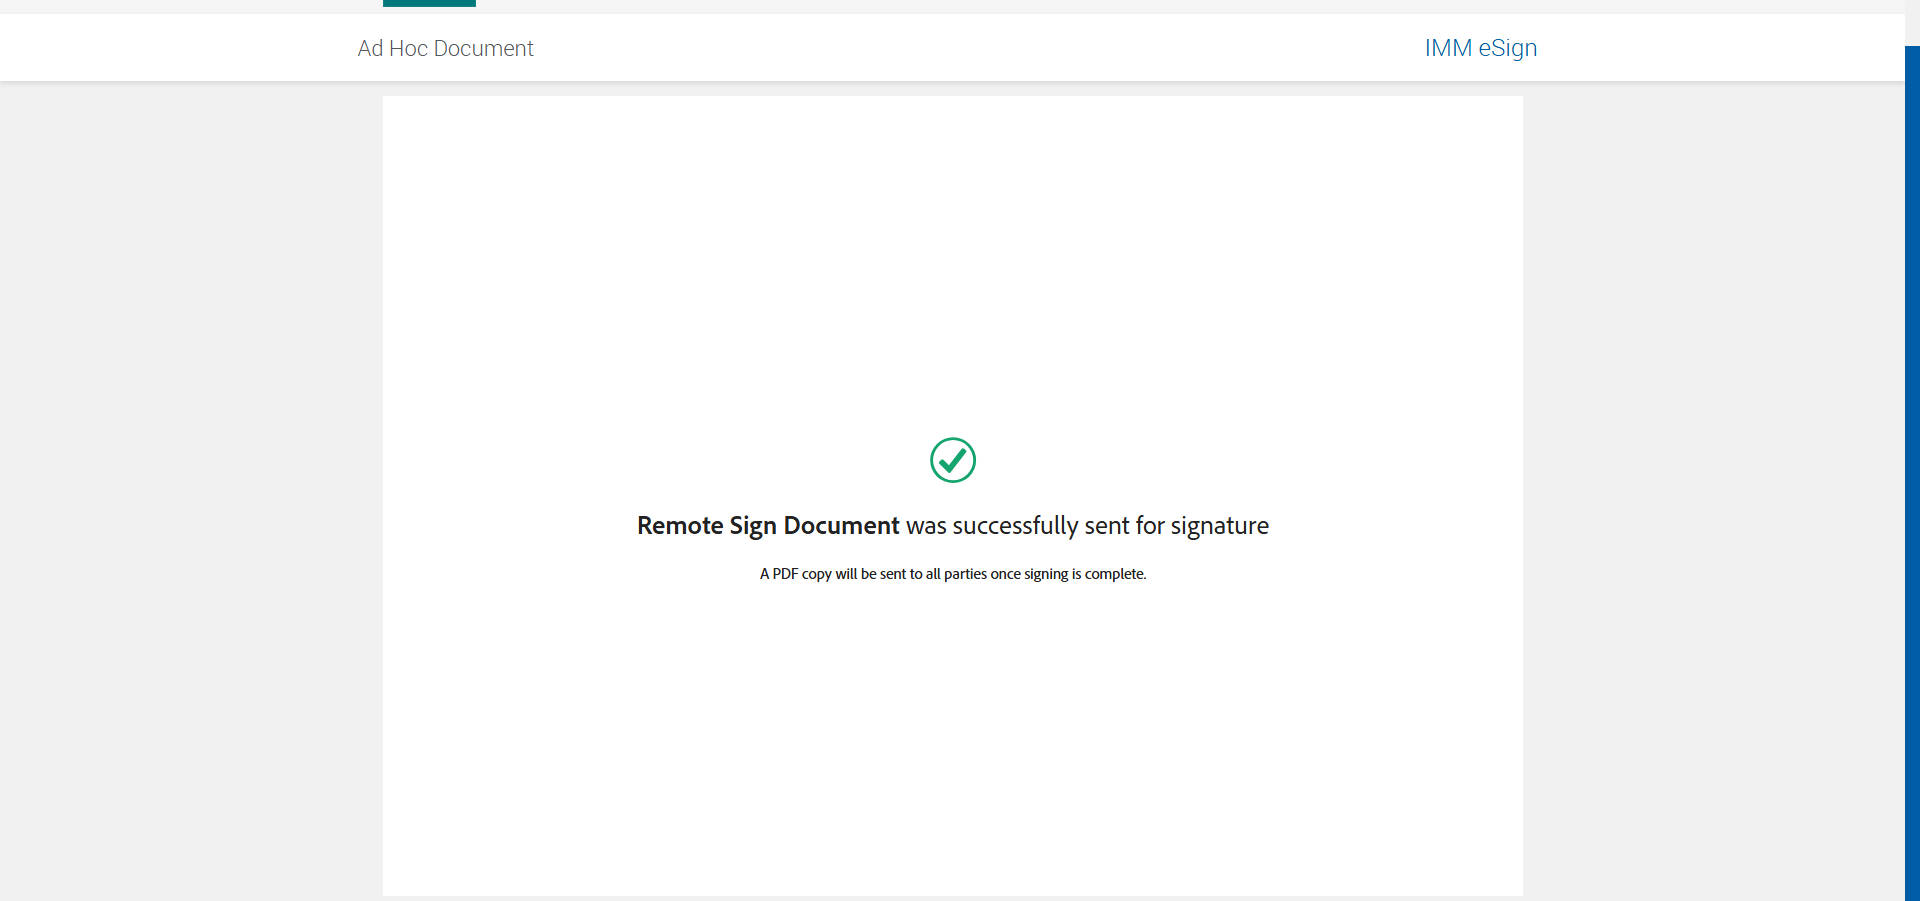Click the blue vertical scrollbar thumb
Image resolution: width=1920 pixels, height=901 pixels.
point(1912,470)
